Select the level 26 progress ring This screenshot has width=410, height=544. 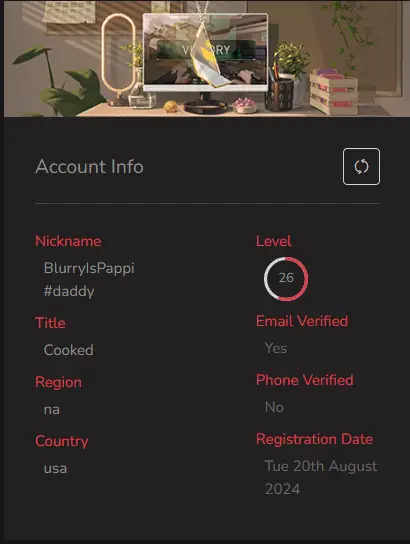286,279
